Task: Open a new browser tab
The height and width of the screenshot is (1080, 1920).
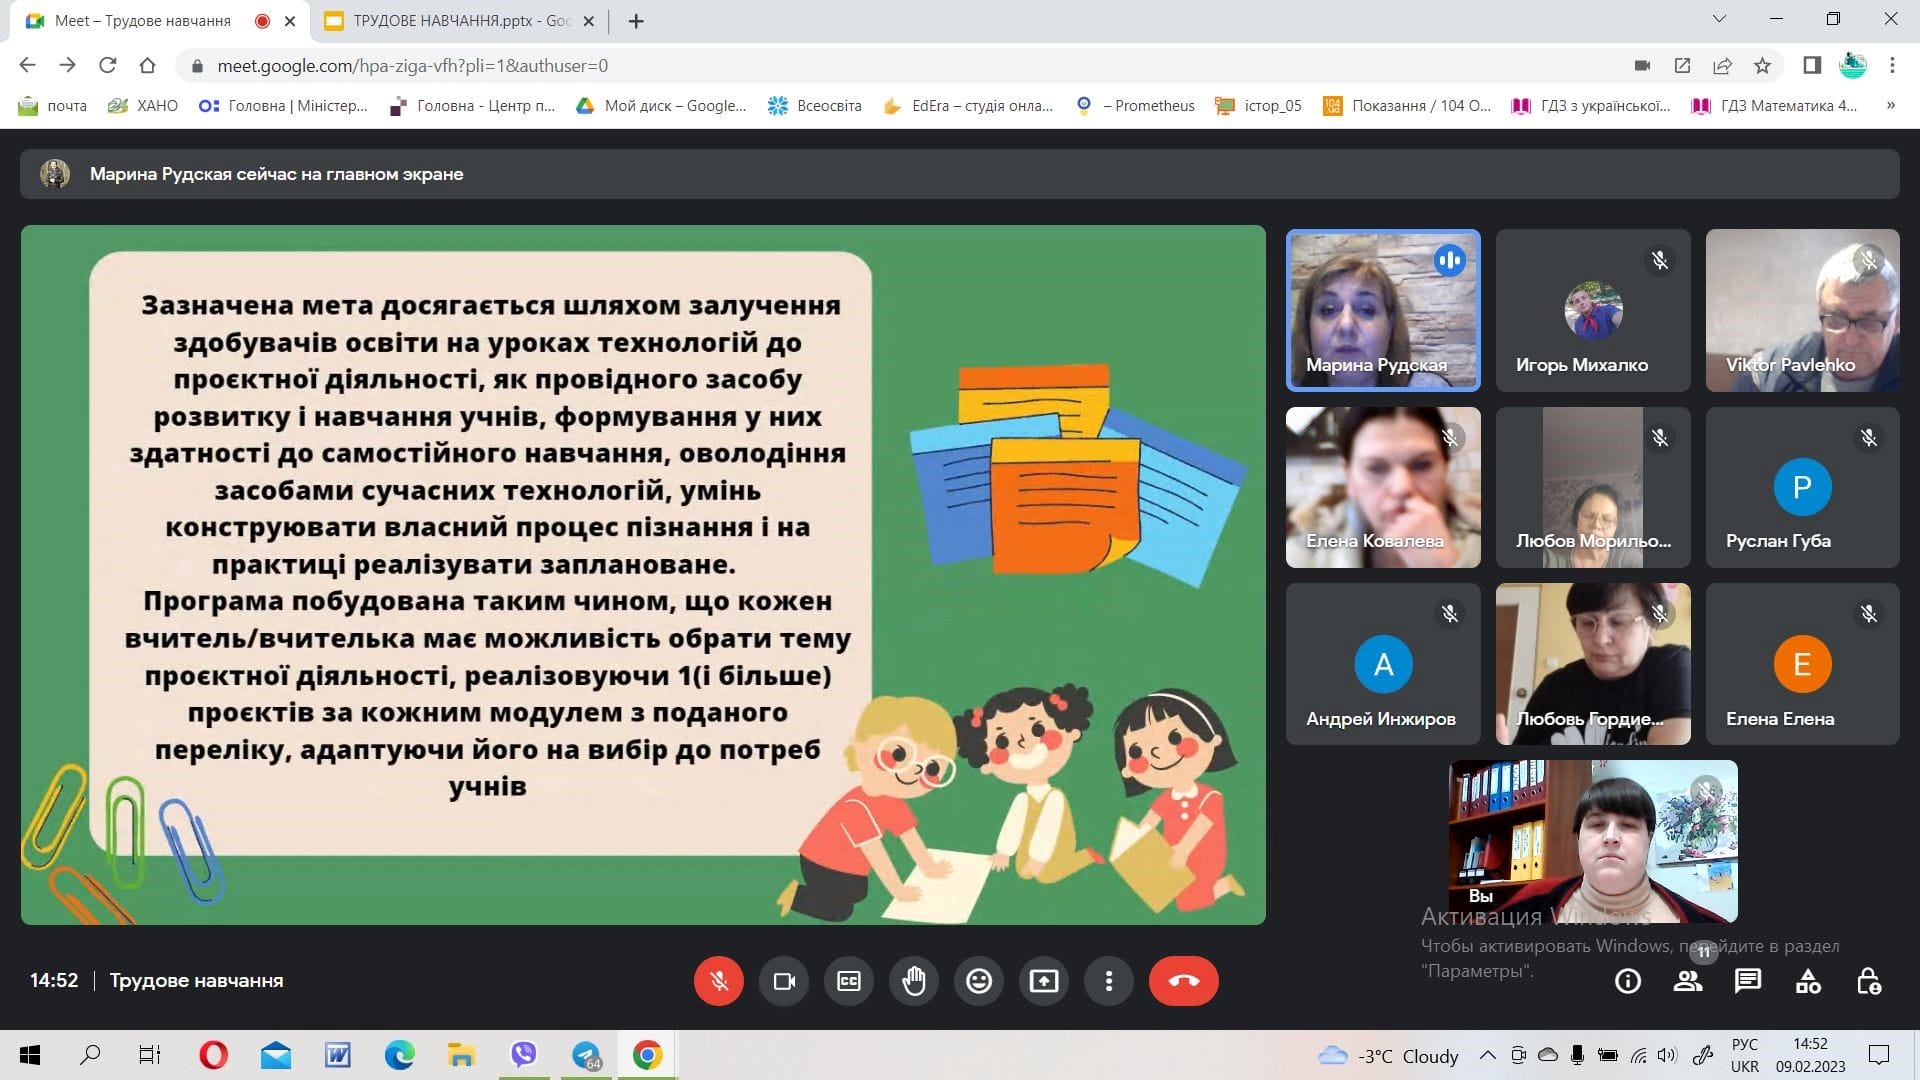Action: (x=636, y=21)
